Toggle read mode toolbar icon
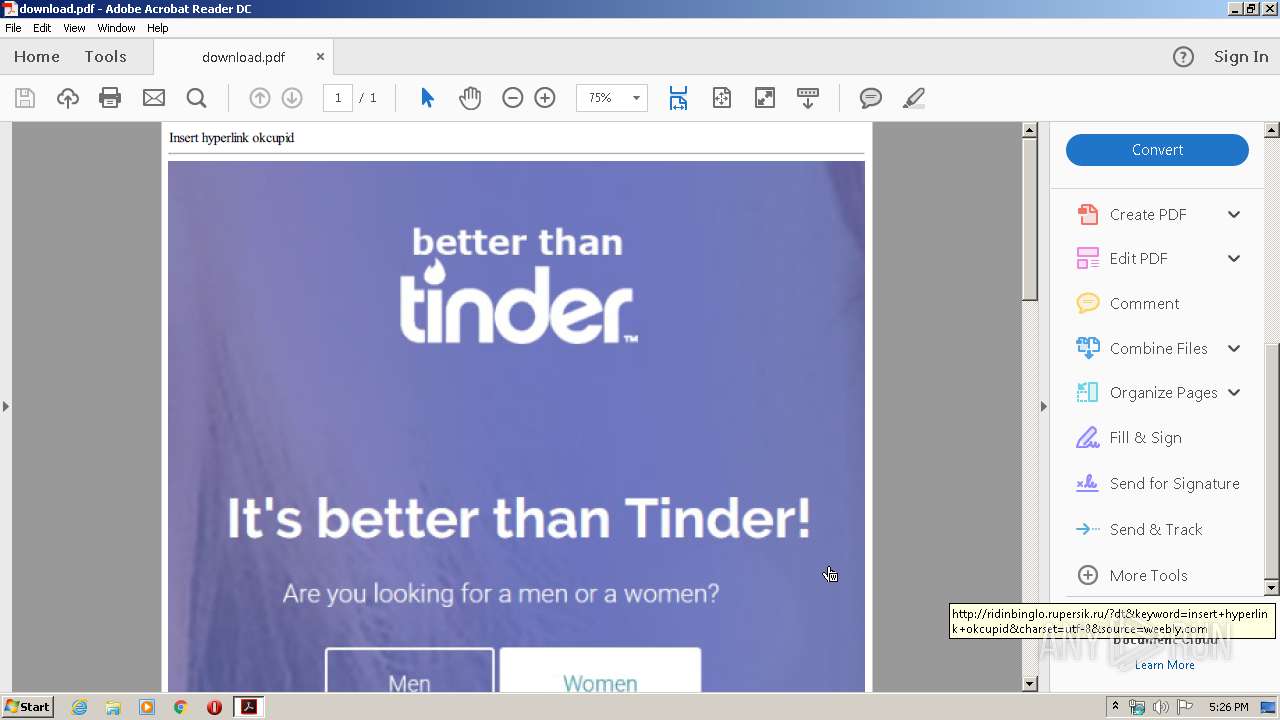 pos(808,98)
